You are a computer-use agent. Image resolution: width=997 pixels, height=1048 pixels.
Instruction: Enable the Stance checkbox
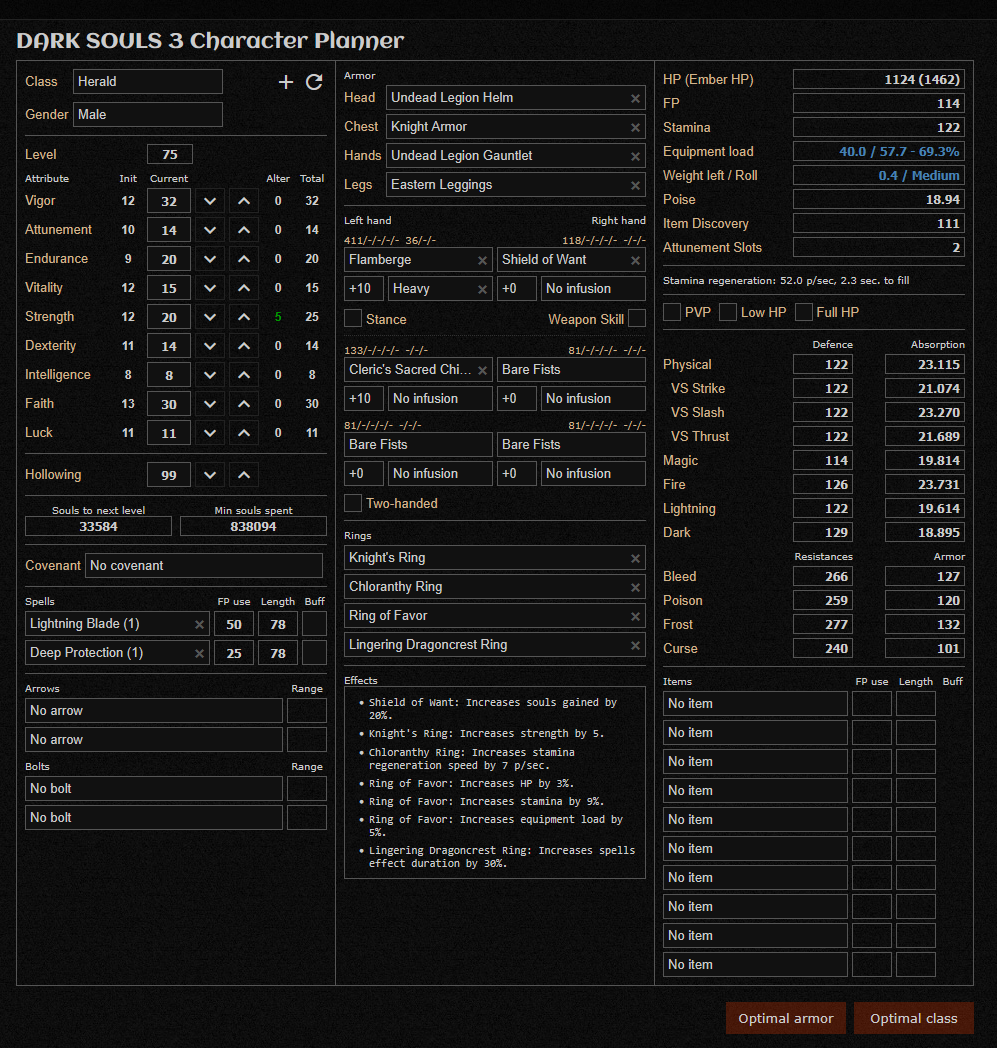click(x=353, y=318)
